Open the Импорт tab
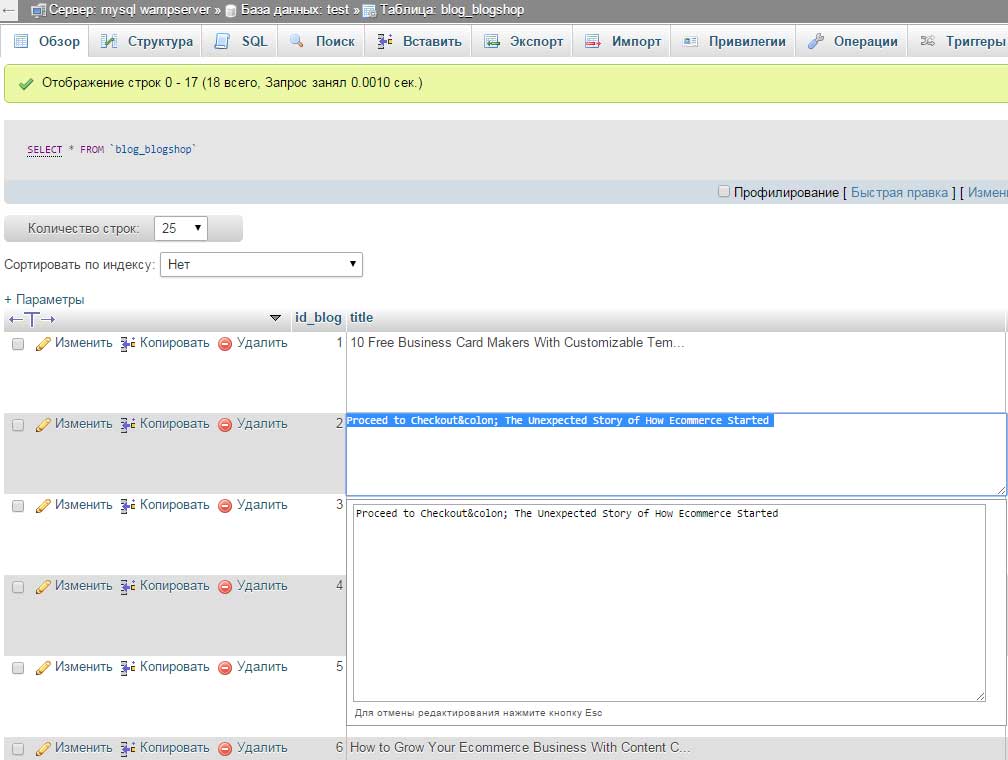 [x=623, y=41]
